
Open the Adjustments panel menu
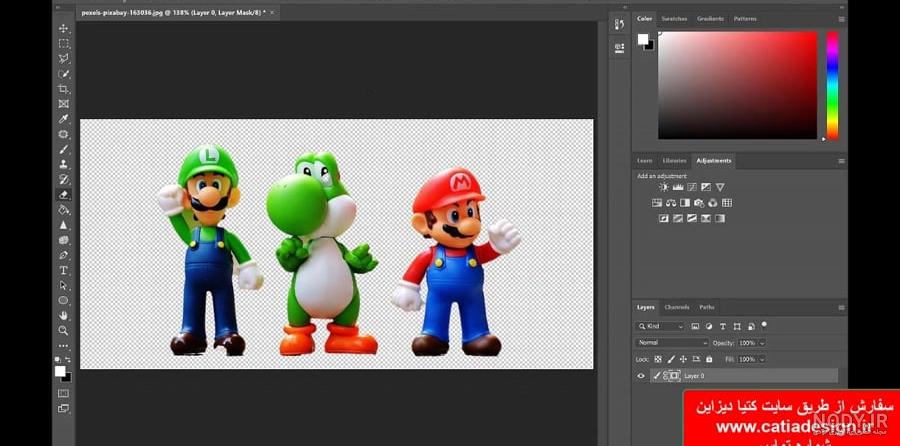[841, 161]
